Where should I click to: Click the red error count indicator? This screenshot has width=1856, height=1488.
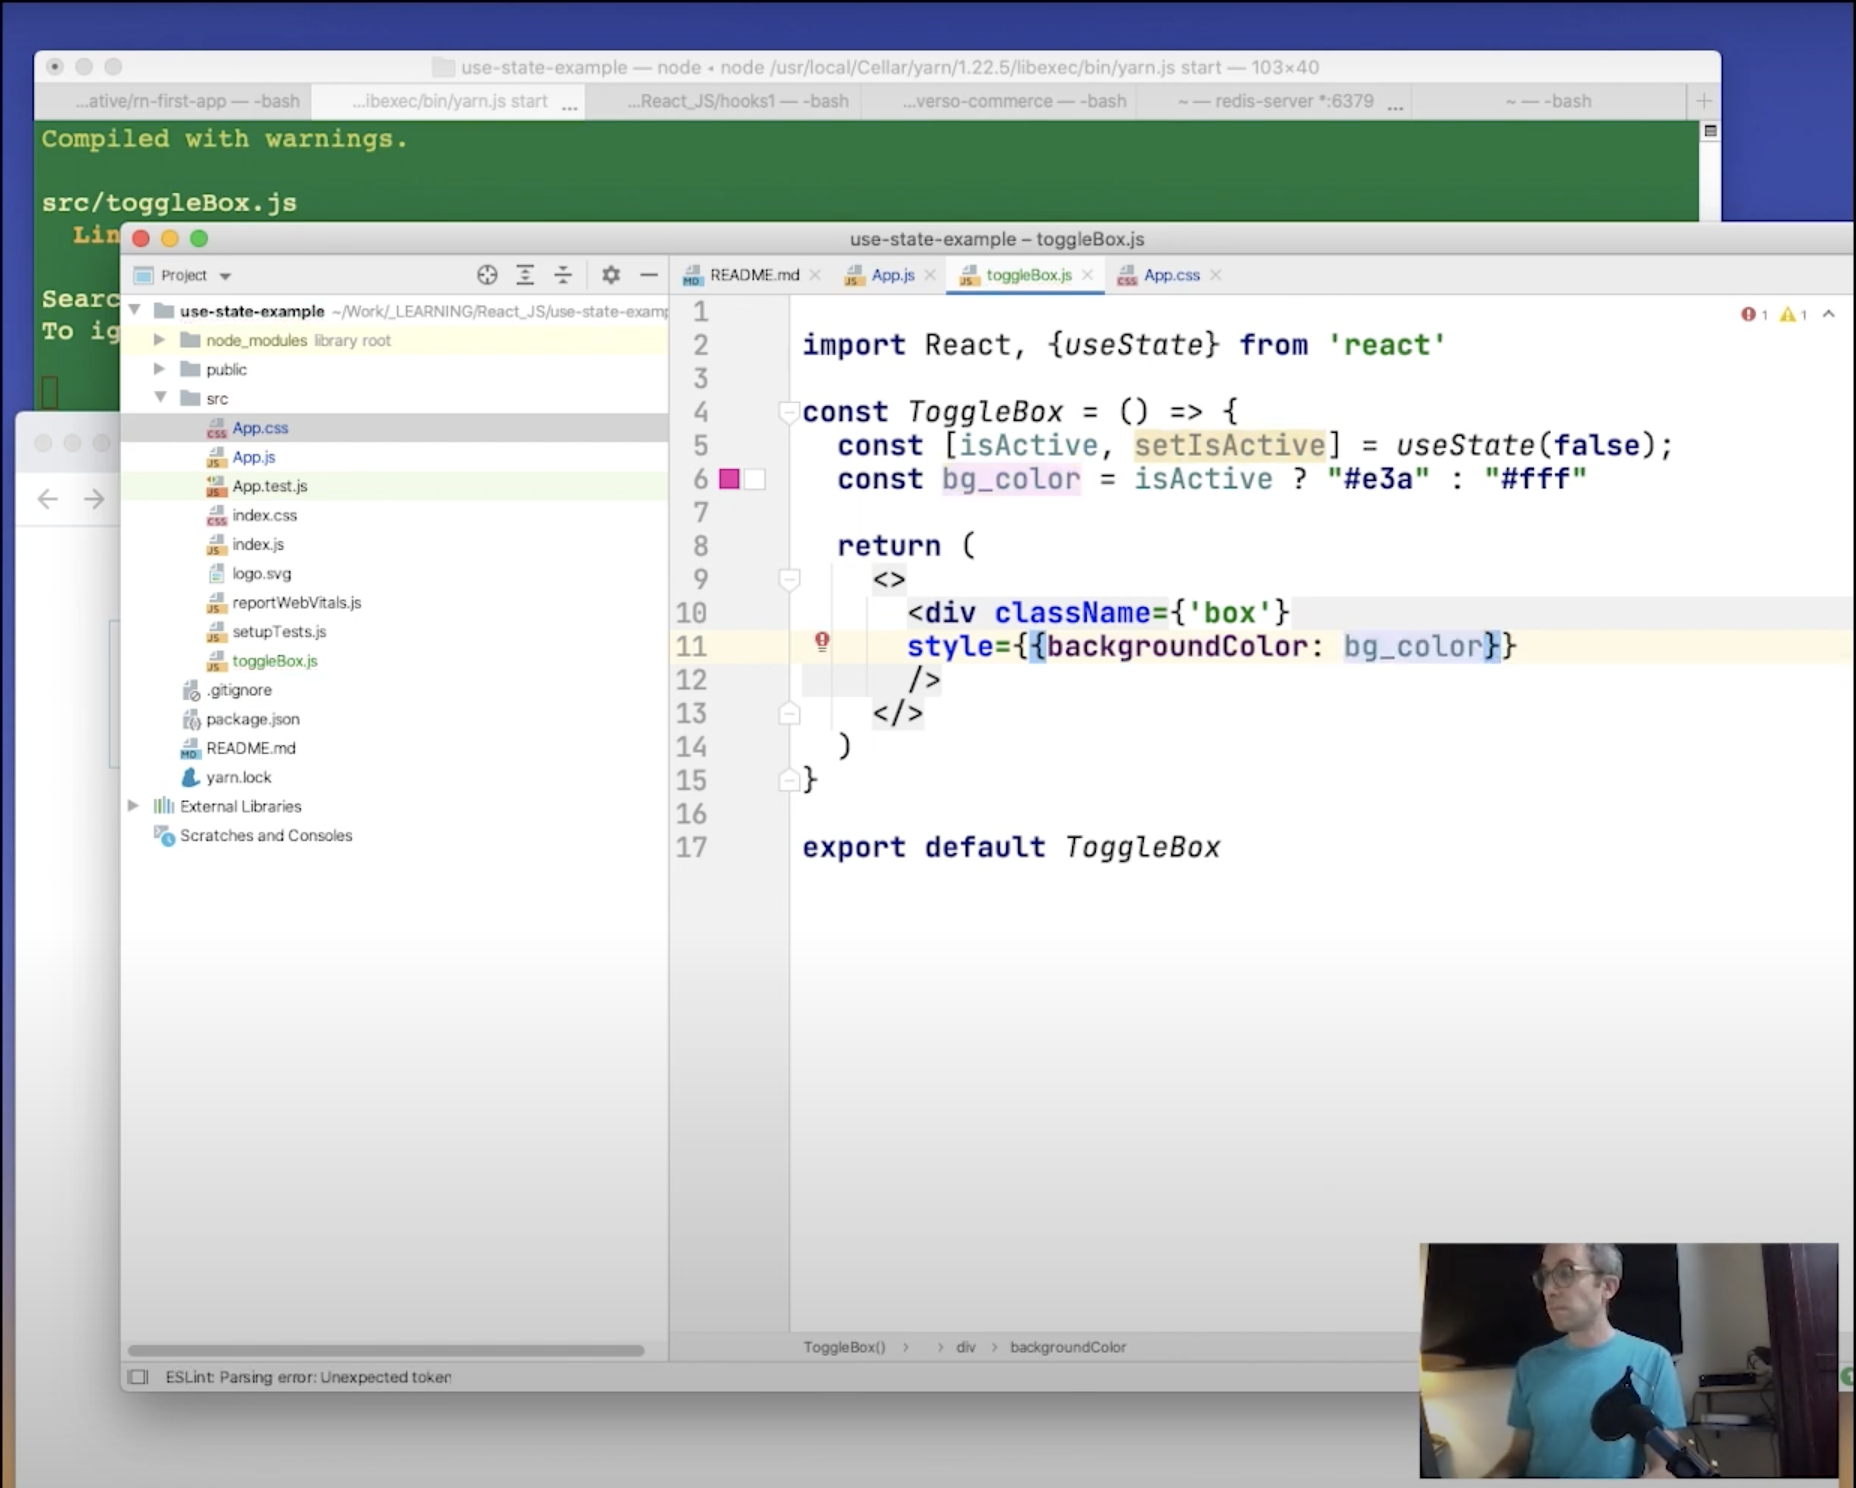click(1753, 315)
